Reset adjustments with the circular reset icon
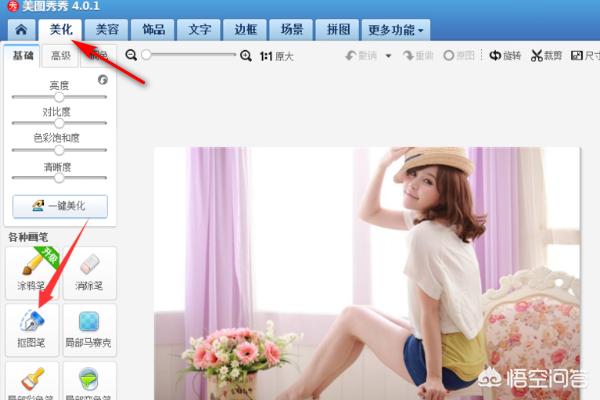The width and height of the screenshot is (600, 400). 103,80
